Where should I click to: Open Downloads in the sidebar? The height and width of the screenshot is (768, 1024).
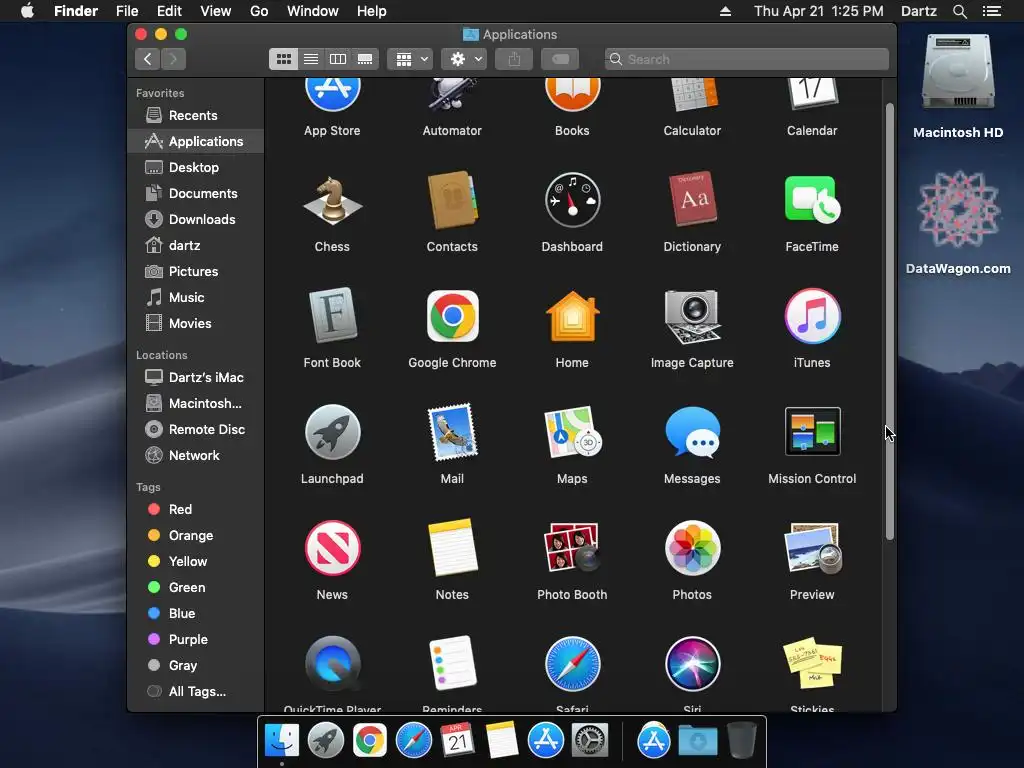point(195,220)
